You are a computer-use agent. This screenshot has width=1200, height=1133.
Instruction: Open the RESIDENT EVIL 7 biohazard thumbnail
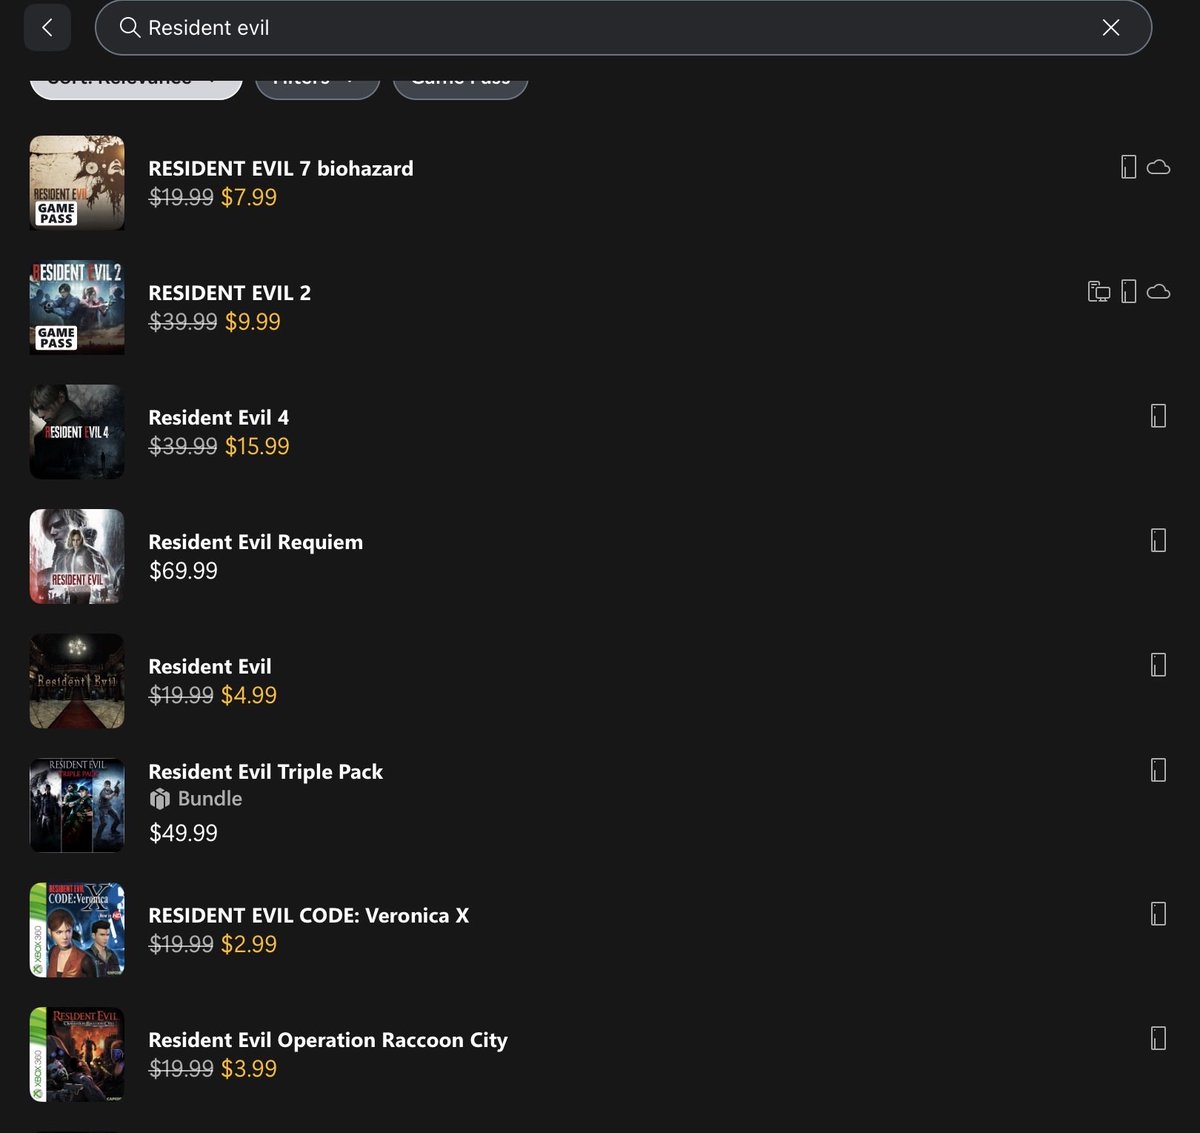[x=77, y=183]
